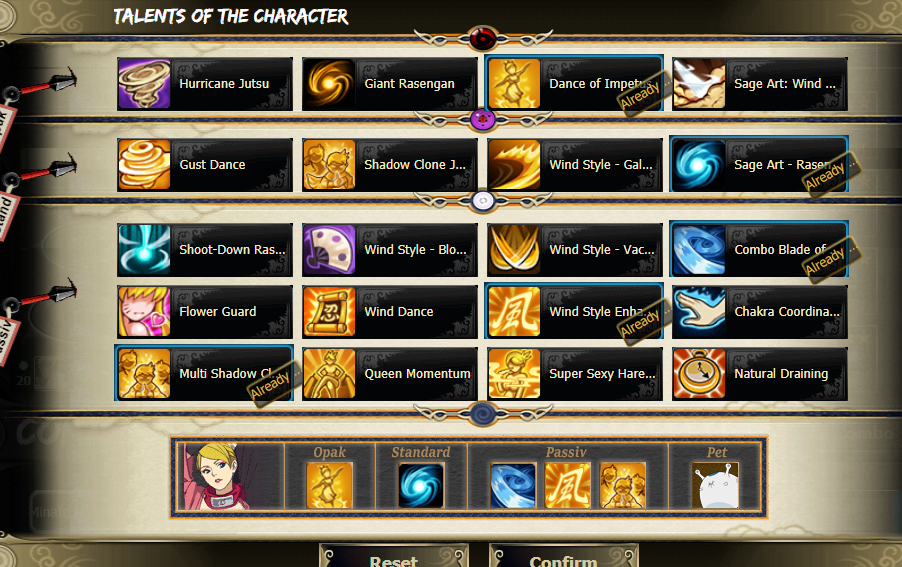The image size is (902, 567).
Task: Toggle the already-selected Dance of Impetus talent
Action: point(574,84)
